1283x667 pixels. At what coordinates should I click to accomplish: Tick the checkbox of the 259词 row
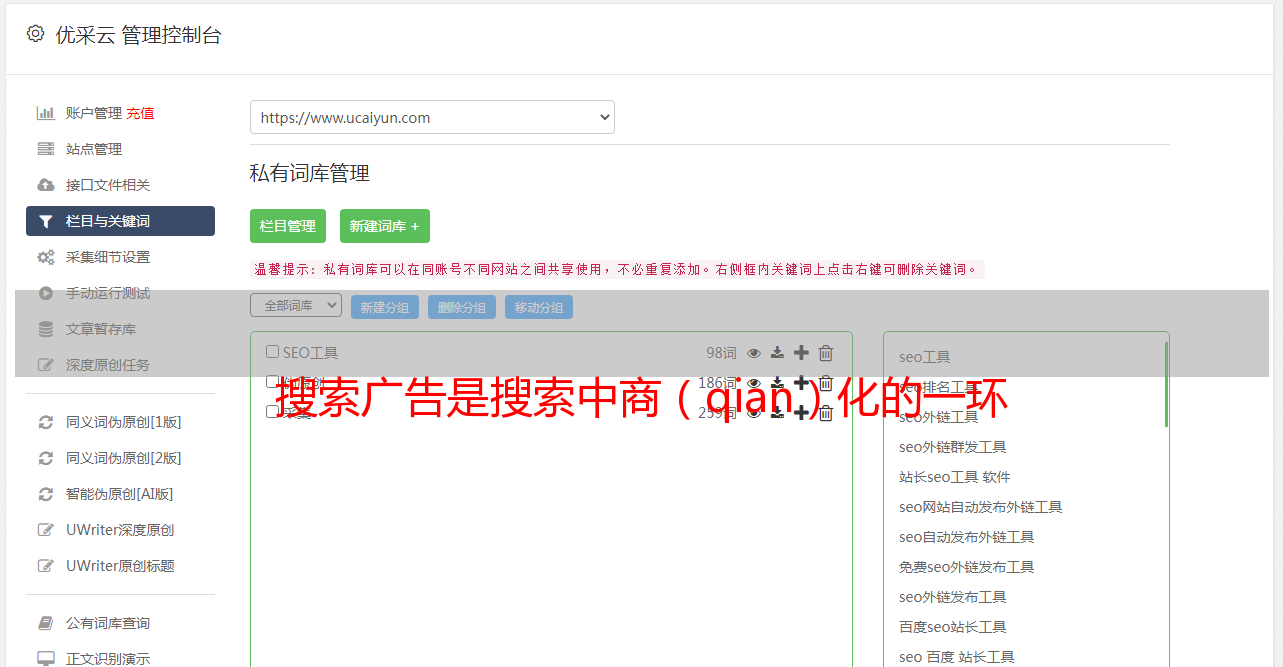coord(272,411)
